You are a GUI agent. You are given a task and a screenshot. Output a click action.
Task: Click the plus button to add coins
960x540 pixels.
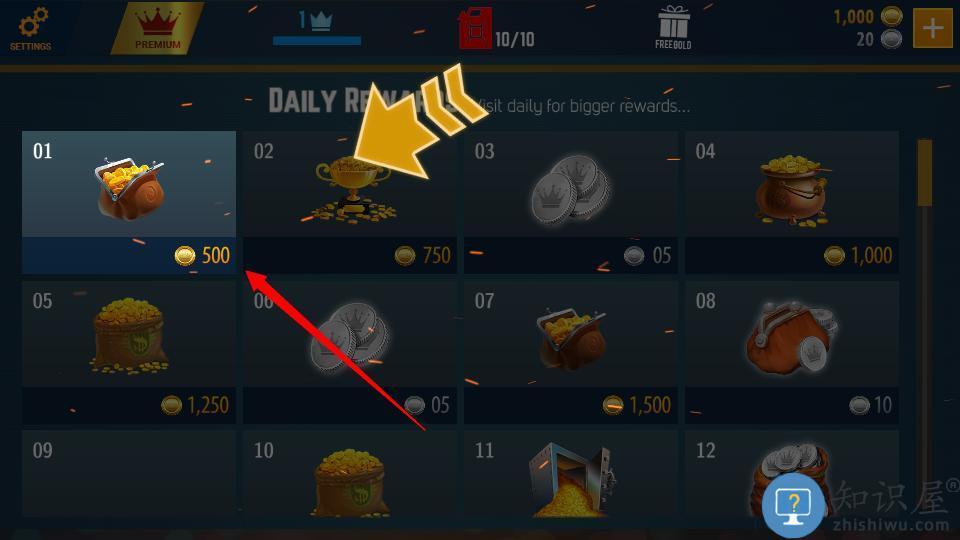tap(932, 28)
